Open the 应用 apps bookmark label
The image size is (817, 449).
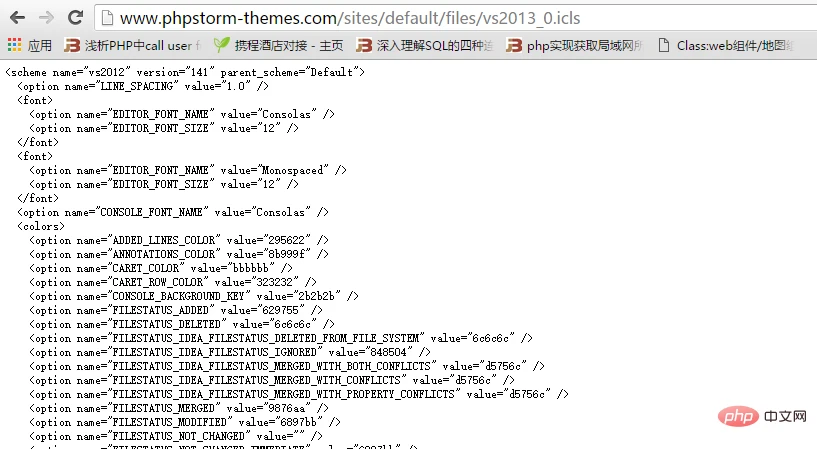tap(40, 46)
